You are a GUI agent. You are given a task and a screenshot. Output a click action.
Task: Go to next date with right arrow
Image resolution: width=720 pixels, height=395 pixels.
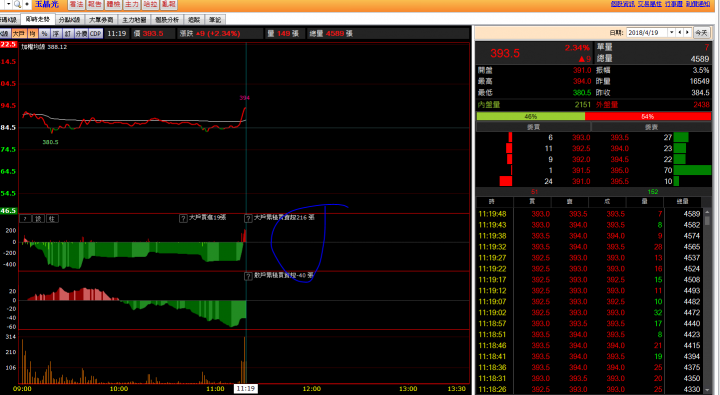687,33
